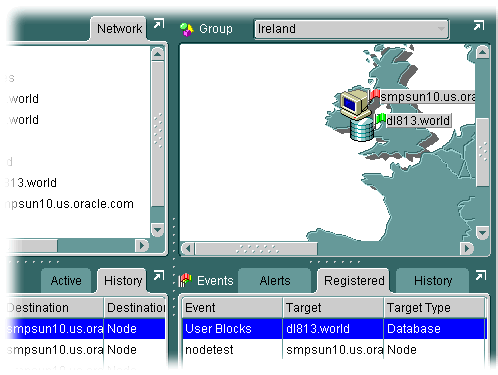Click the Events flags icon
The image size is (498, 375).
click(185, 280)
